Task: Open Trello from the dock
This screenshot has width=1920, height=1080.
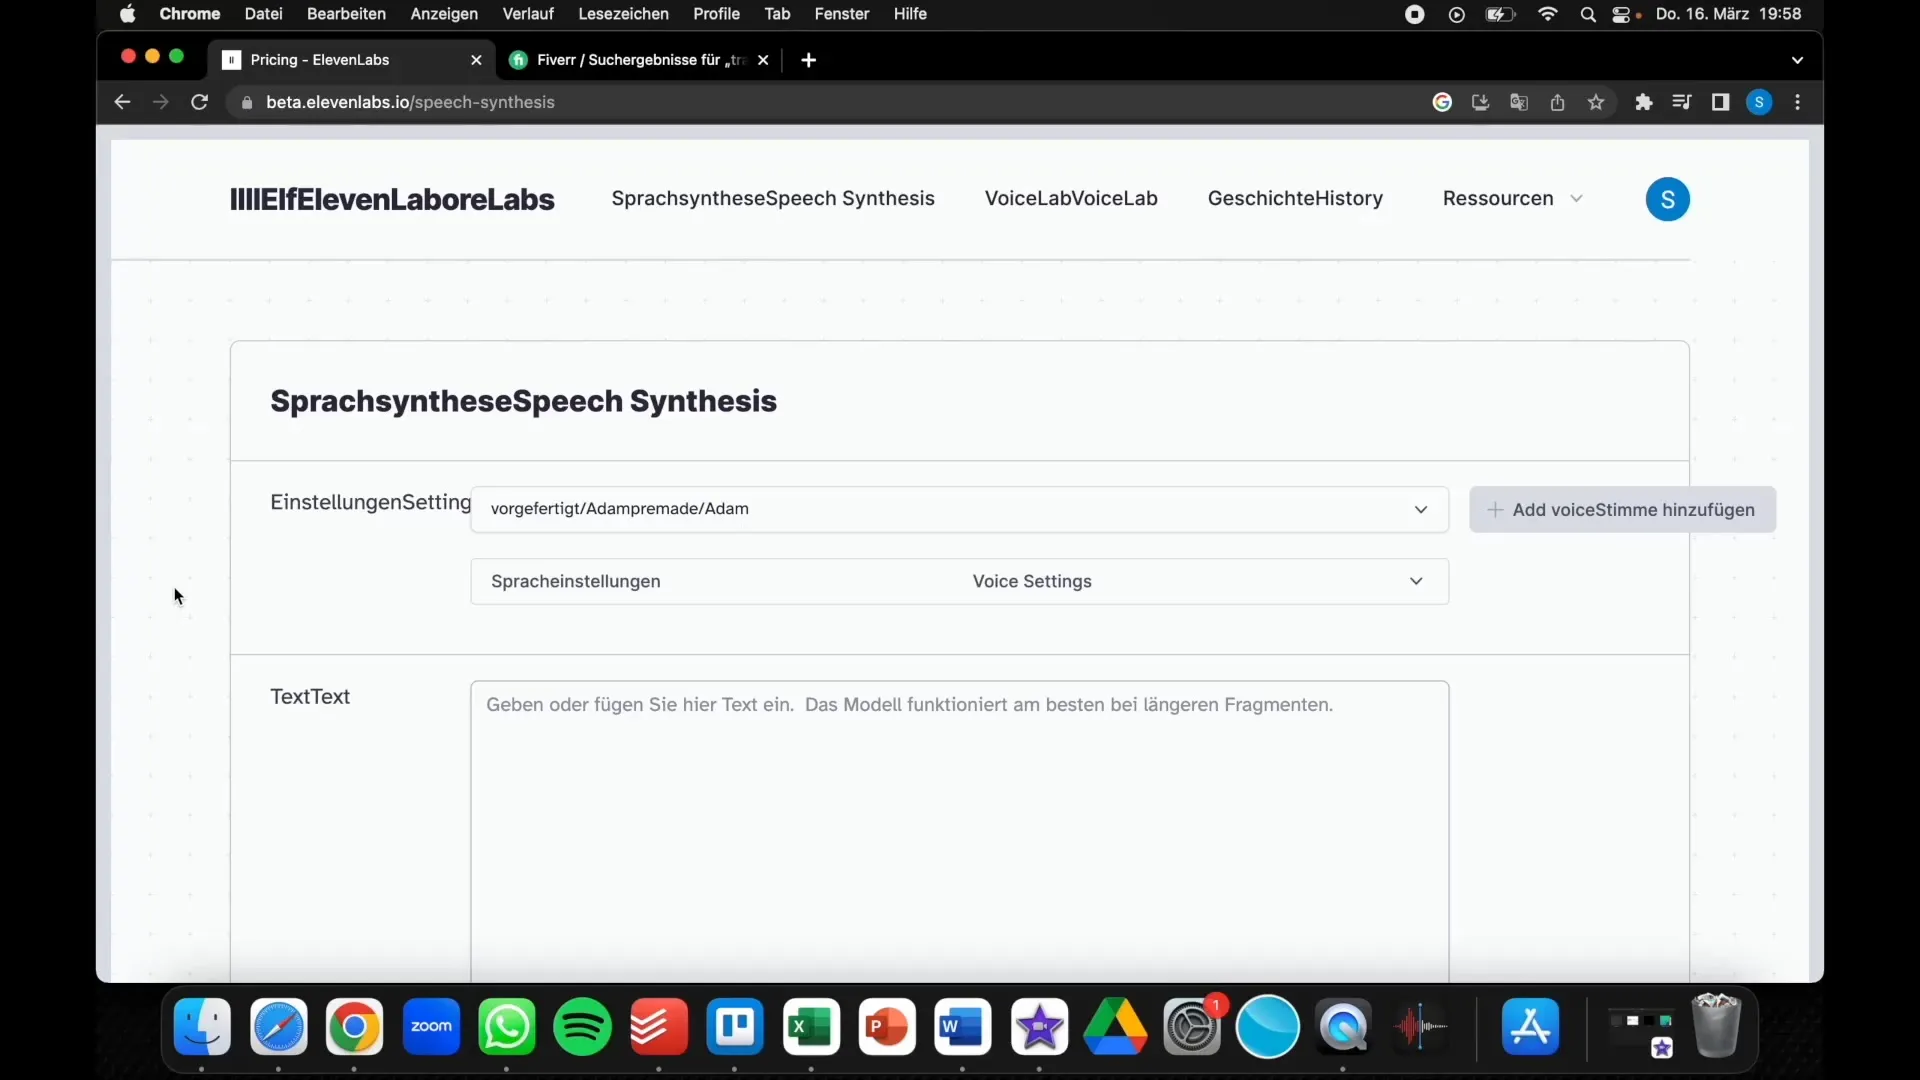Action: [x=735, y=1026]
